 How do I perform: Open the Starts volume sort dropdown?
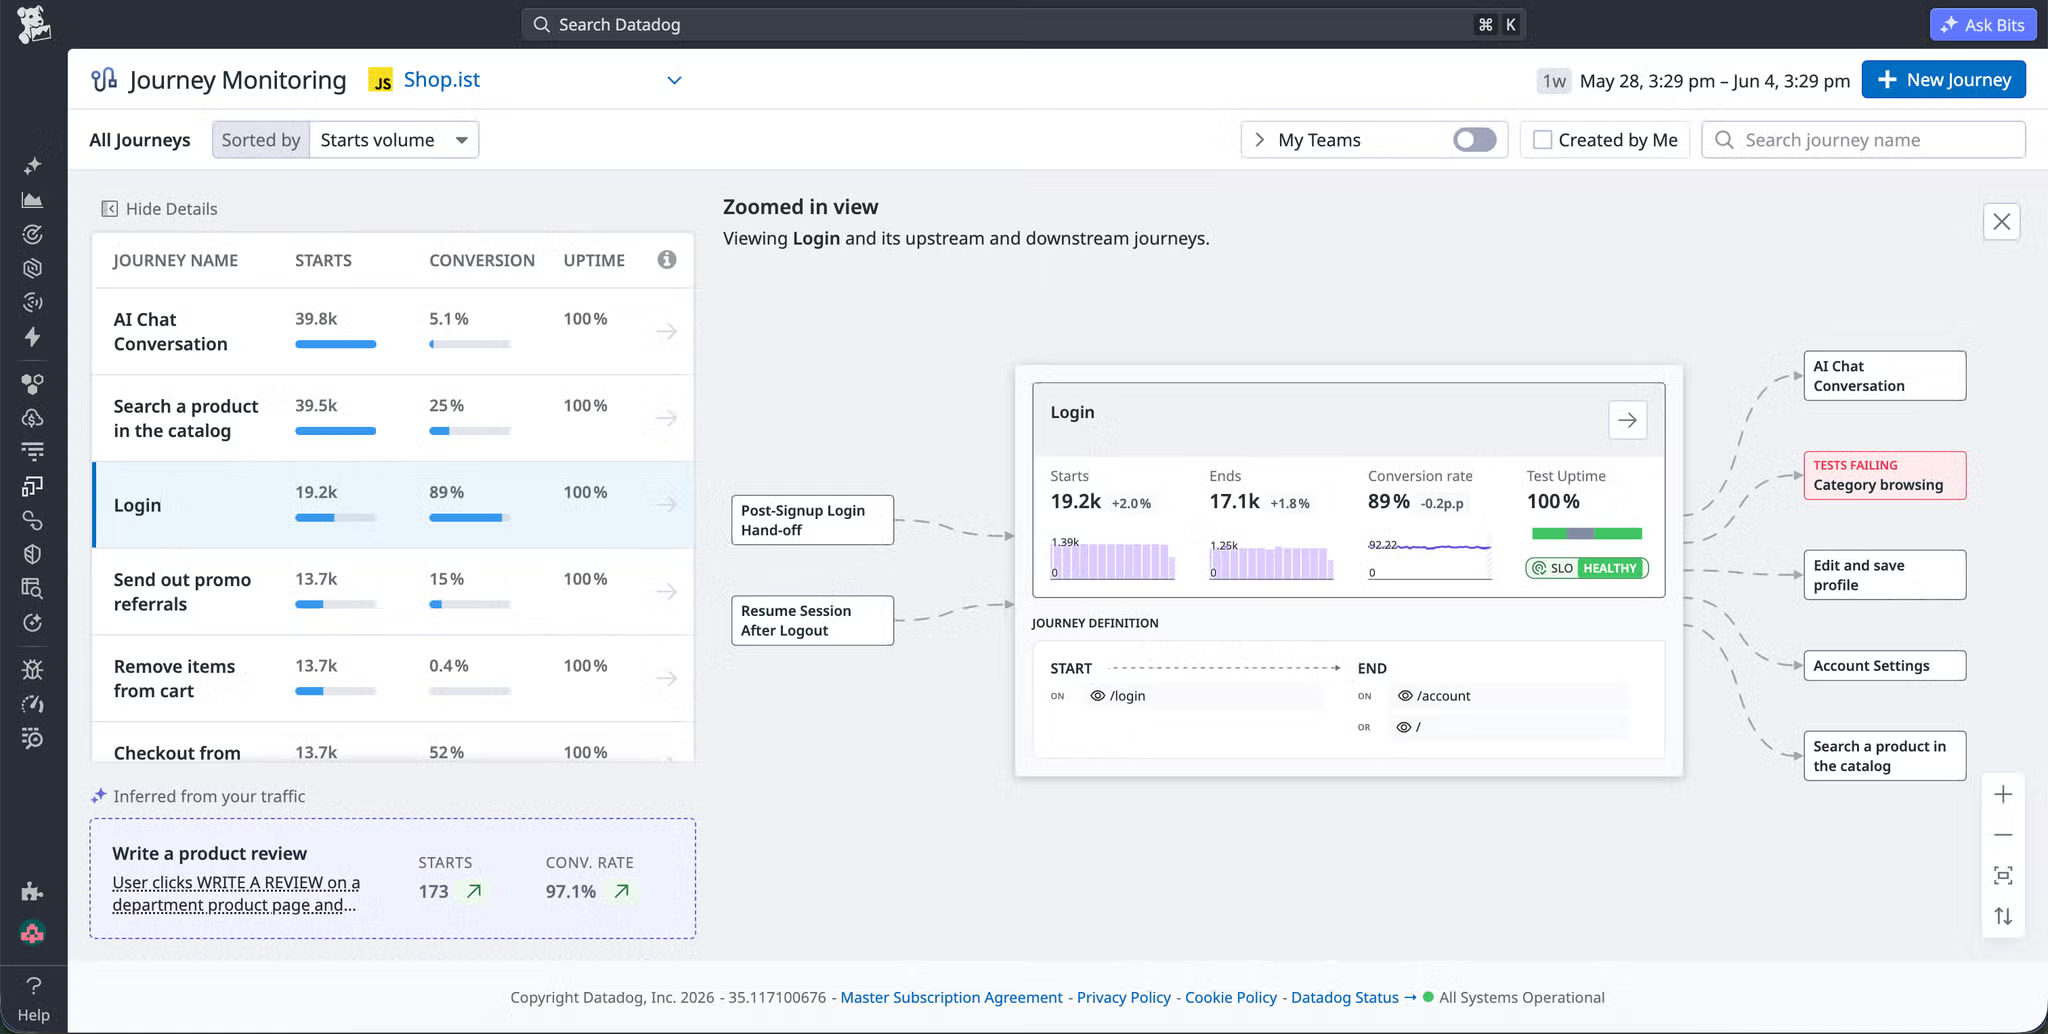[x=394, y=140]
